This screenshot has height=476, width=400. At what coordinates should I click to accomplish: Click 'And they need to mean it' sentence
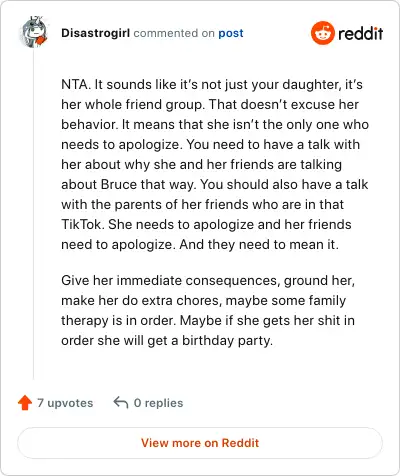tap(259, 244)
